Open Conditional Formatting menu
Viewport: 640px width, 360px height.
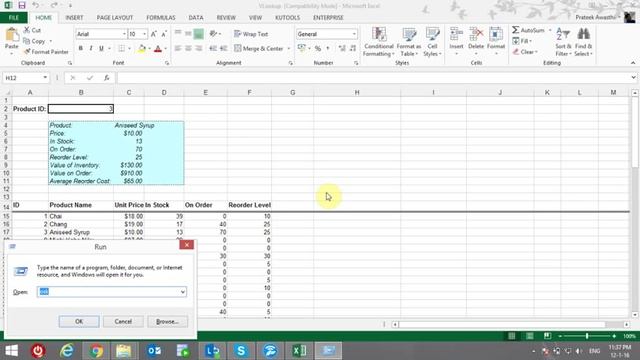pyautogui.click(x=379, y=42)
